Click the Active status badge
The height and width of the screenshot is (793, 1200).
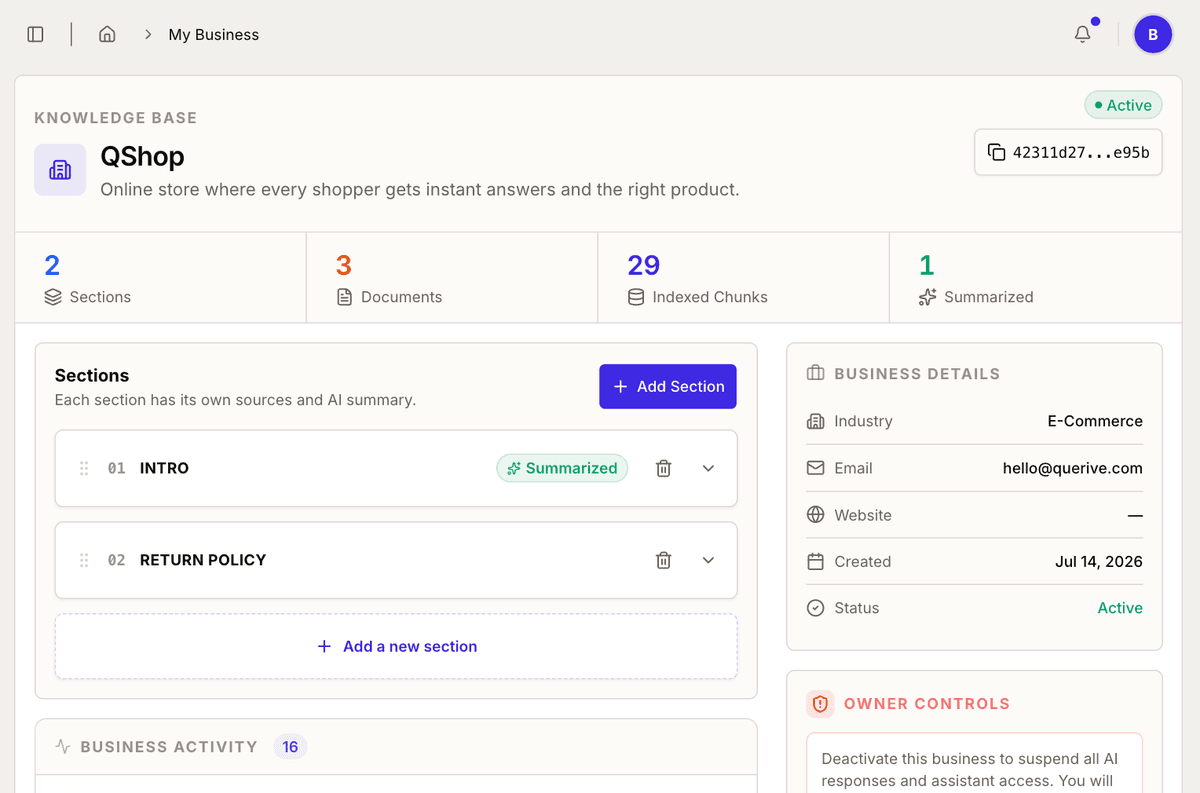[x=1123, y=105]
